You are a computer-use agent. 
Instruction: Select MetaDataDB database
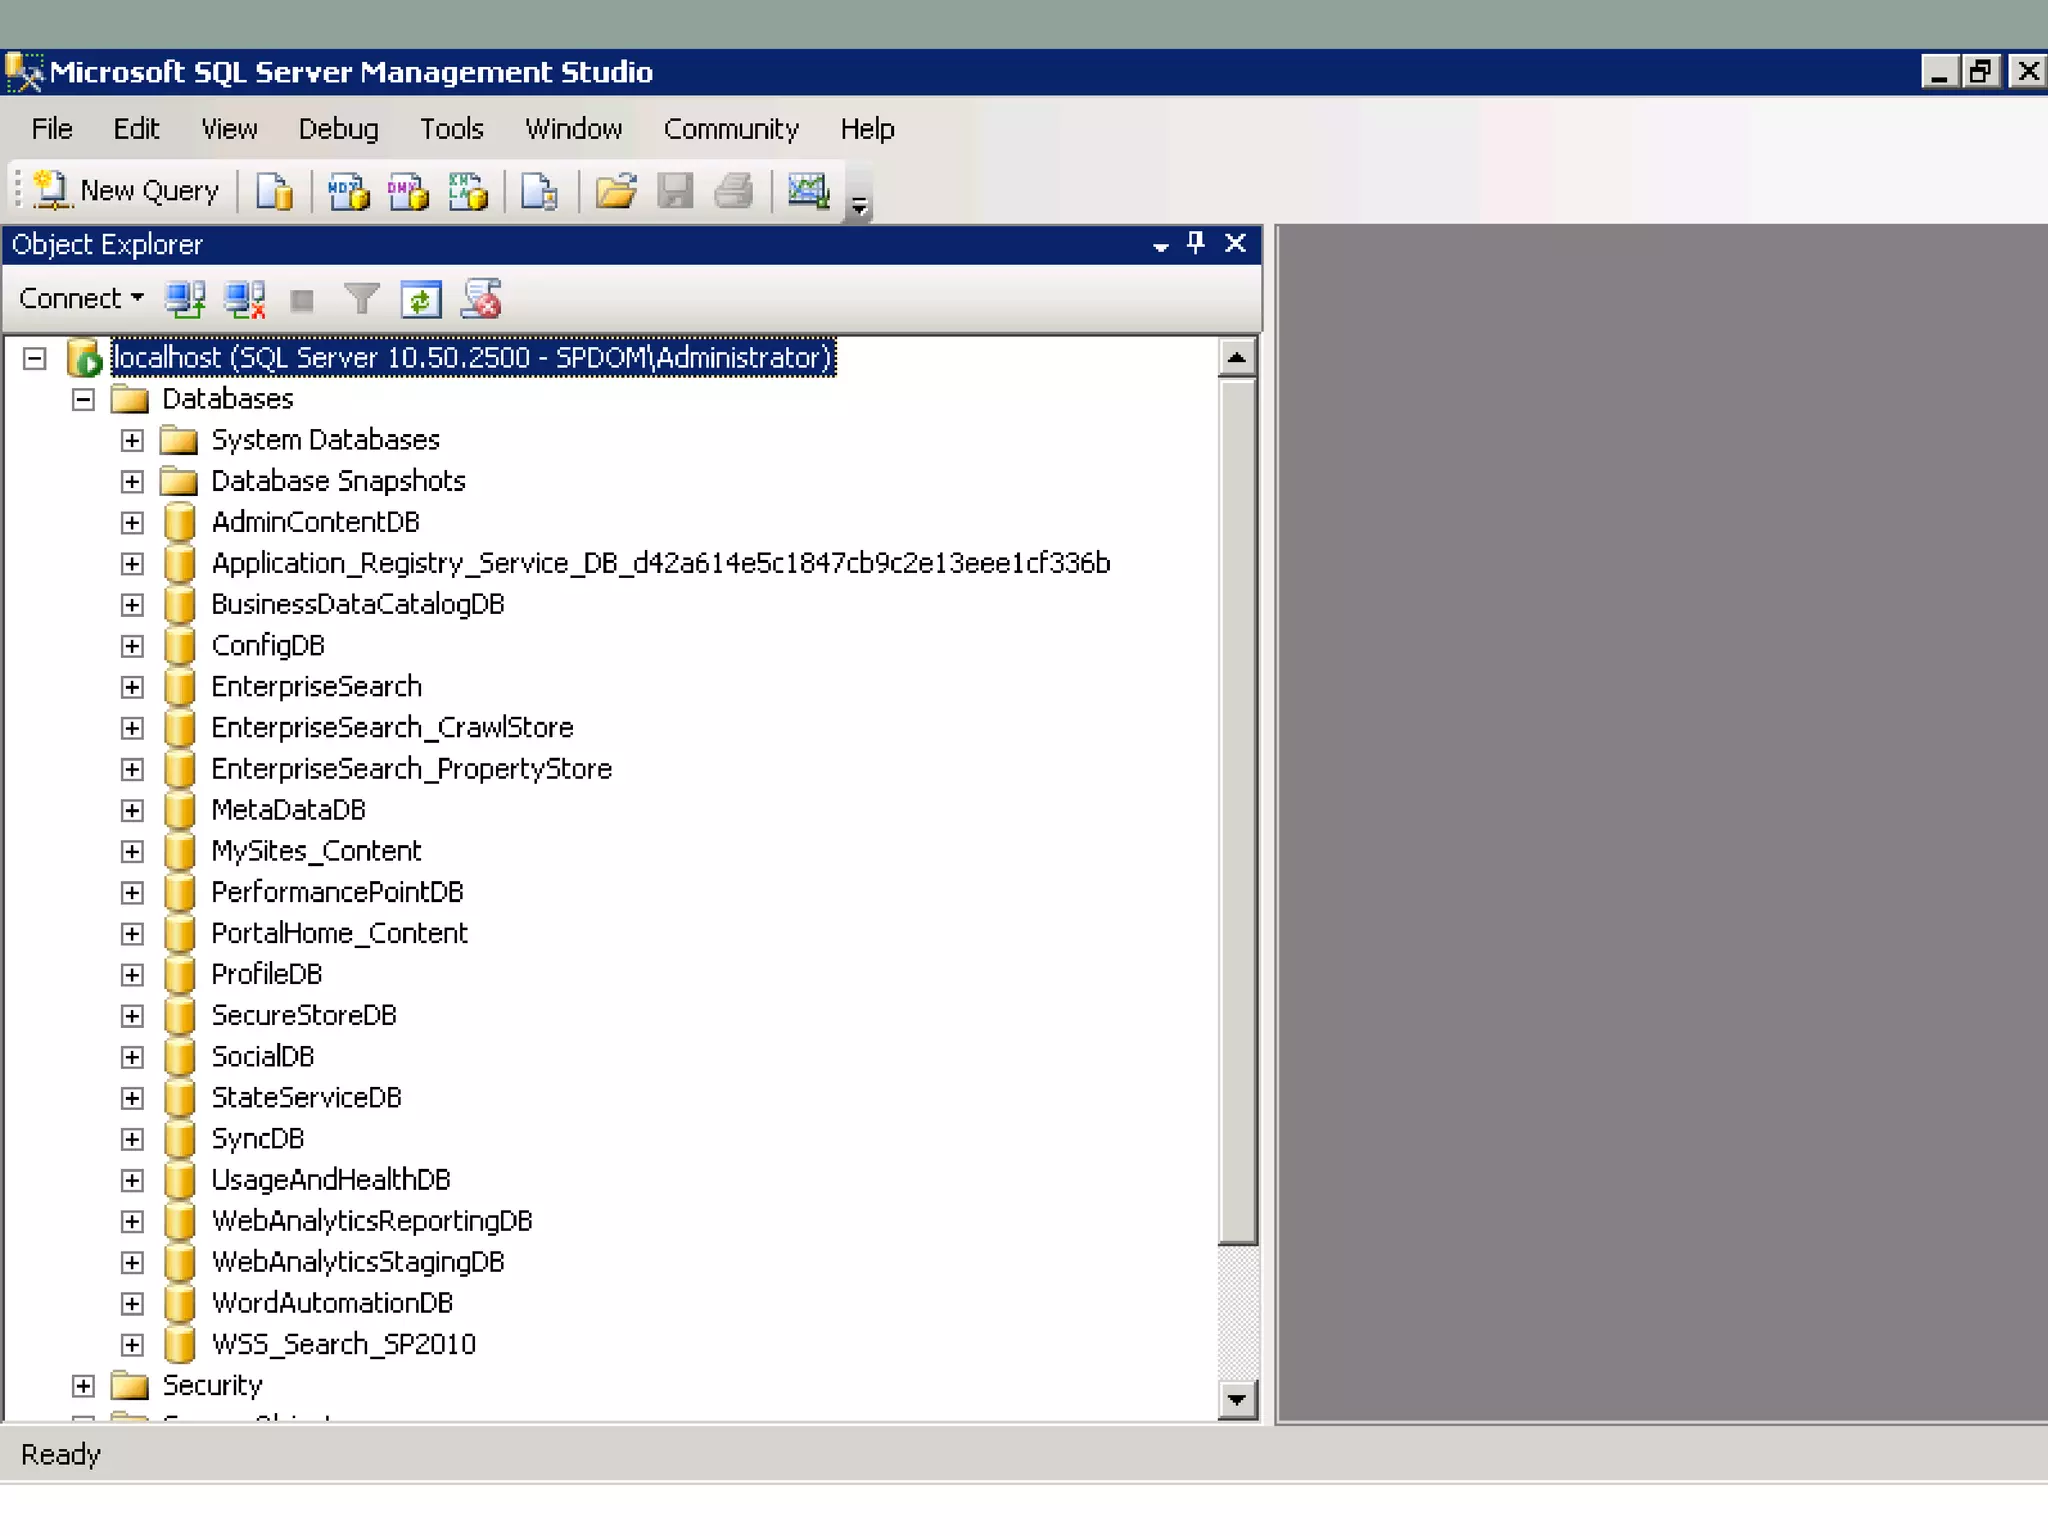(288, 810)
